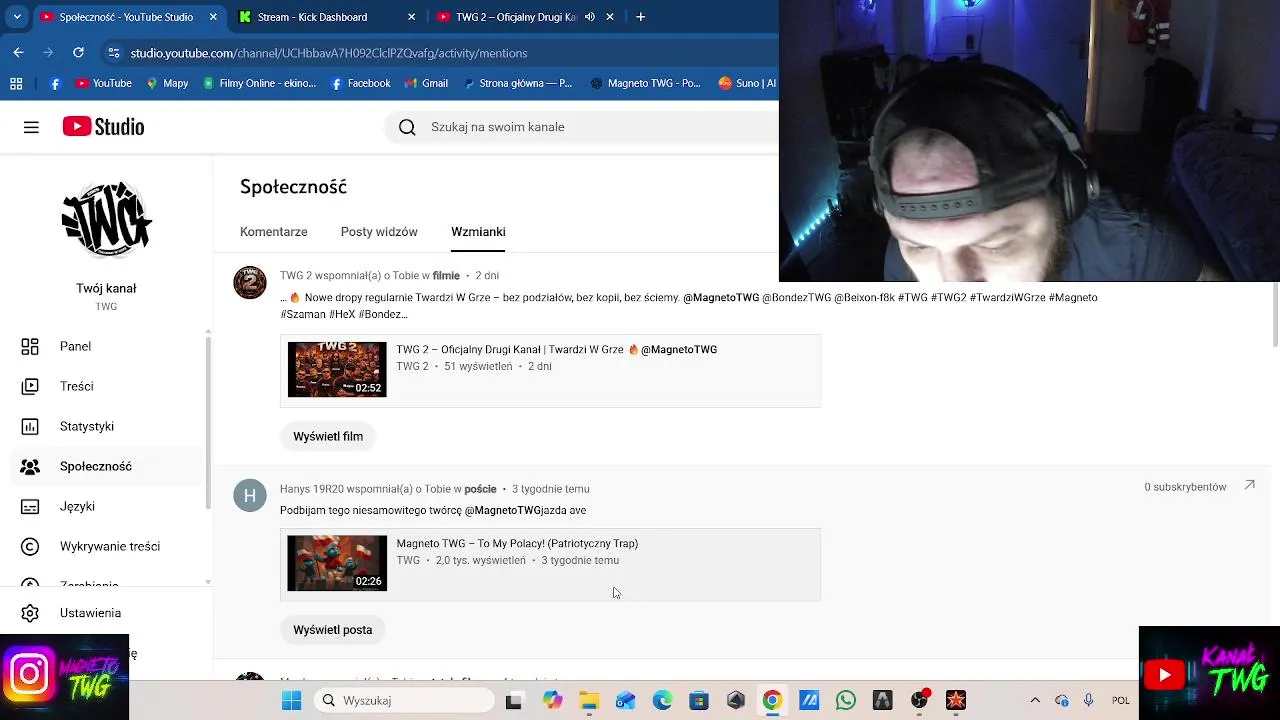Click the address bar URL
The height and width of the screenshot is (720, 1280).
pyautogui.click(x=329, y=53)
